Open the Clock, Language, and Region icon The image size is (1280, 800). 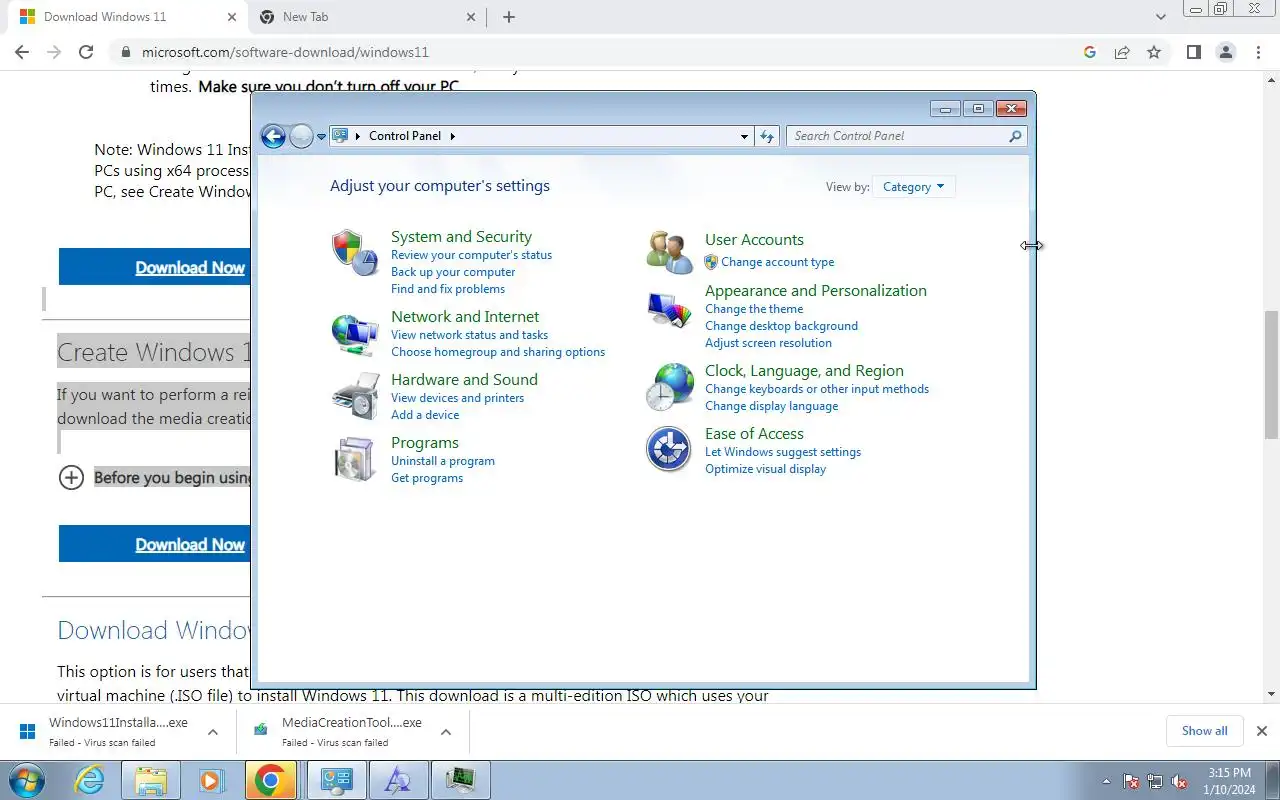(669, 388)
